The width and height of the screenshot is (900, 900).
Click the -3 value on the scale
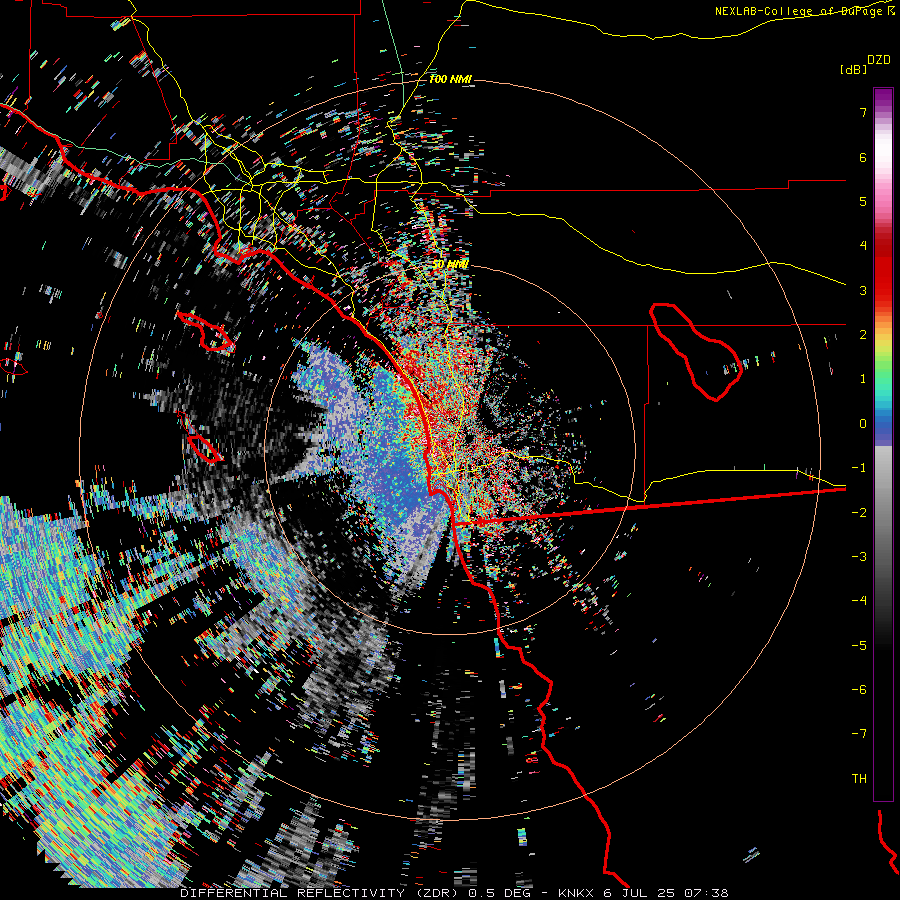859,557
